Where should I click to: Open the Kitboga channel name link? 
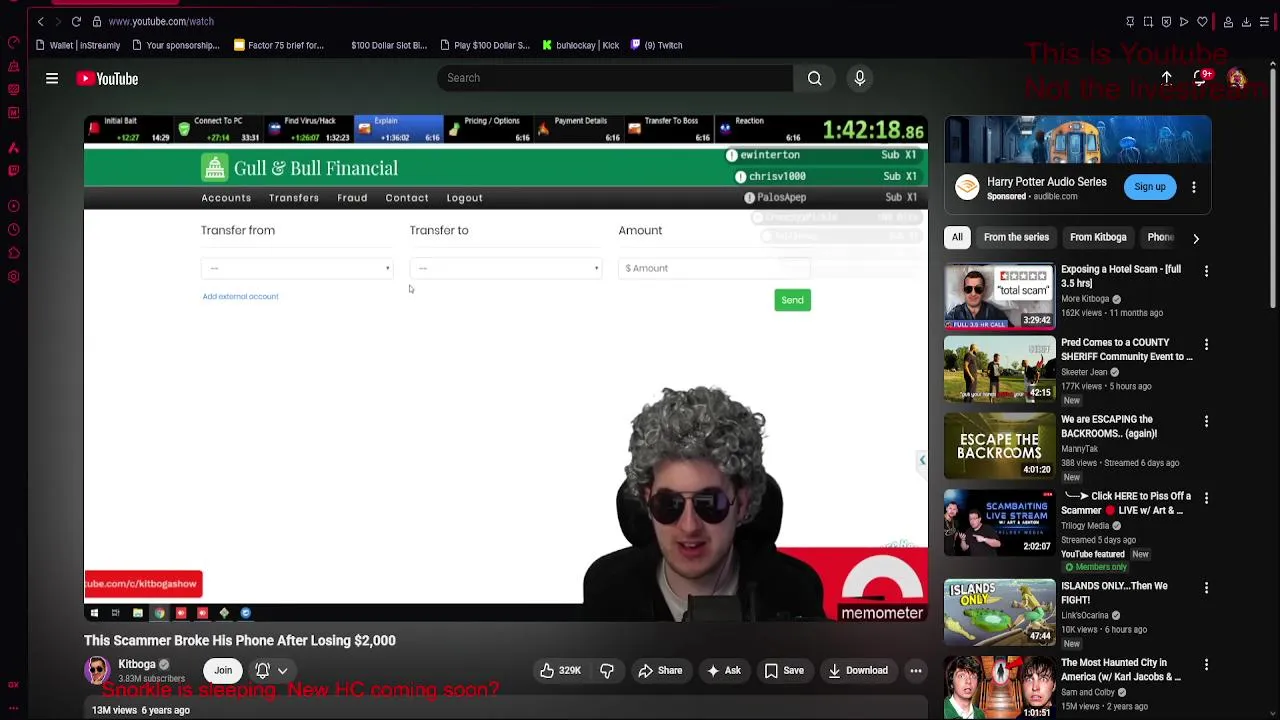[137, 664]
